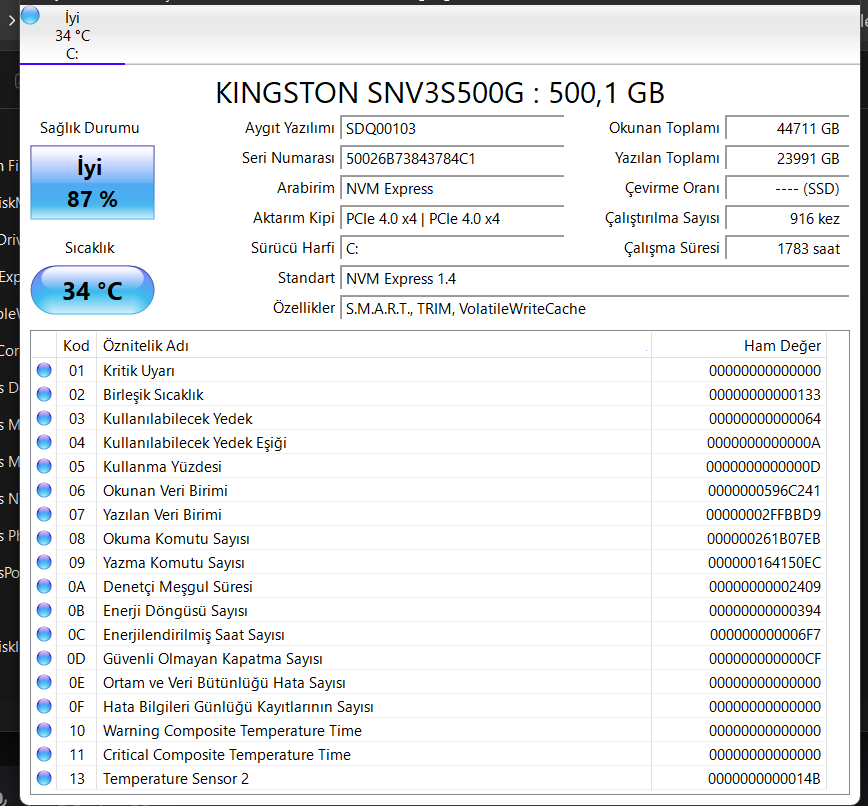Click the Arabirim field showing NVM Express
868x806 pixels.
[x=452, y=188]
